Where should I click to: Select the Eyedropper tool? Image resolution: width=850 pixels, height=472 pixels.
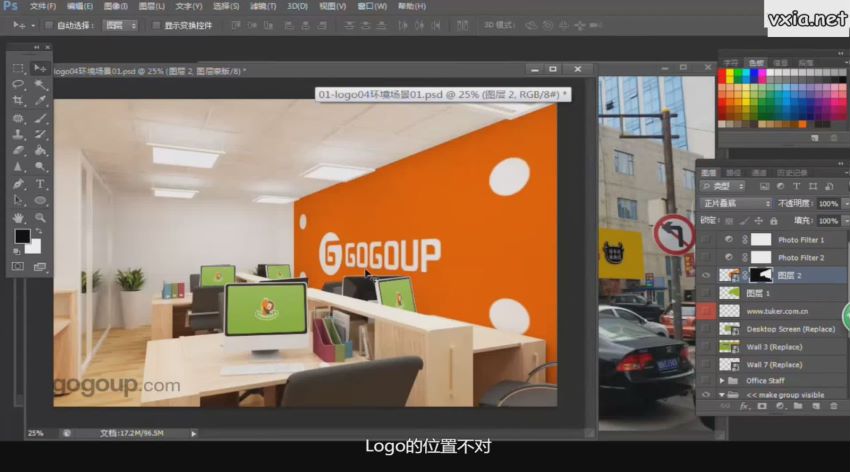(40, 101)
